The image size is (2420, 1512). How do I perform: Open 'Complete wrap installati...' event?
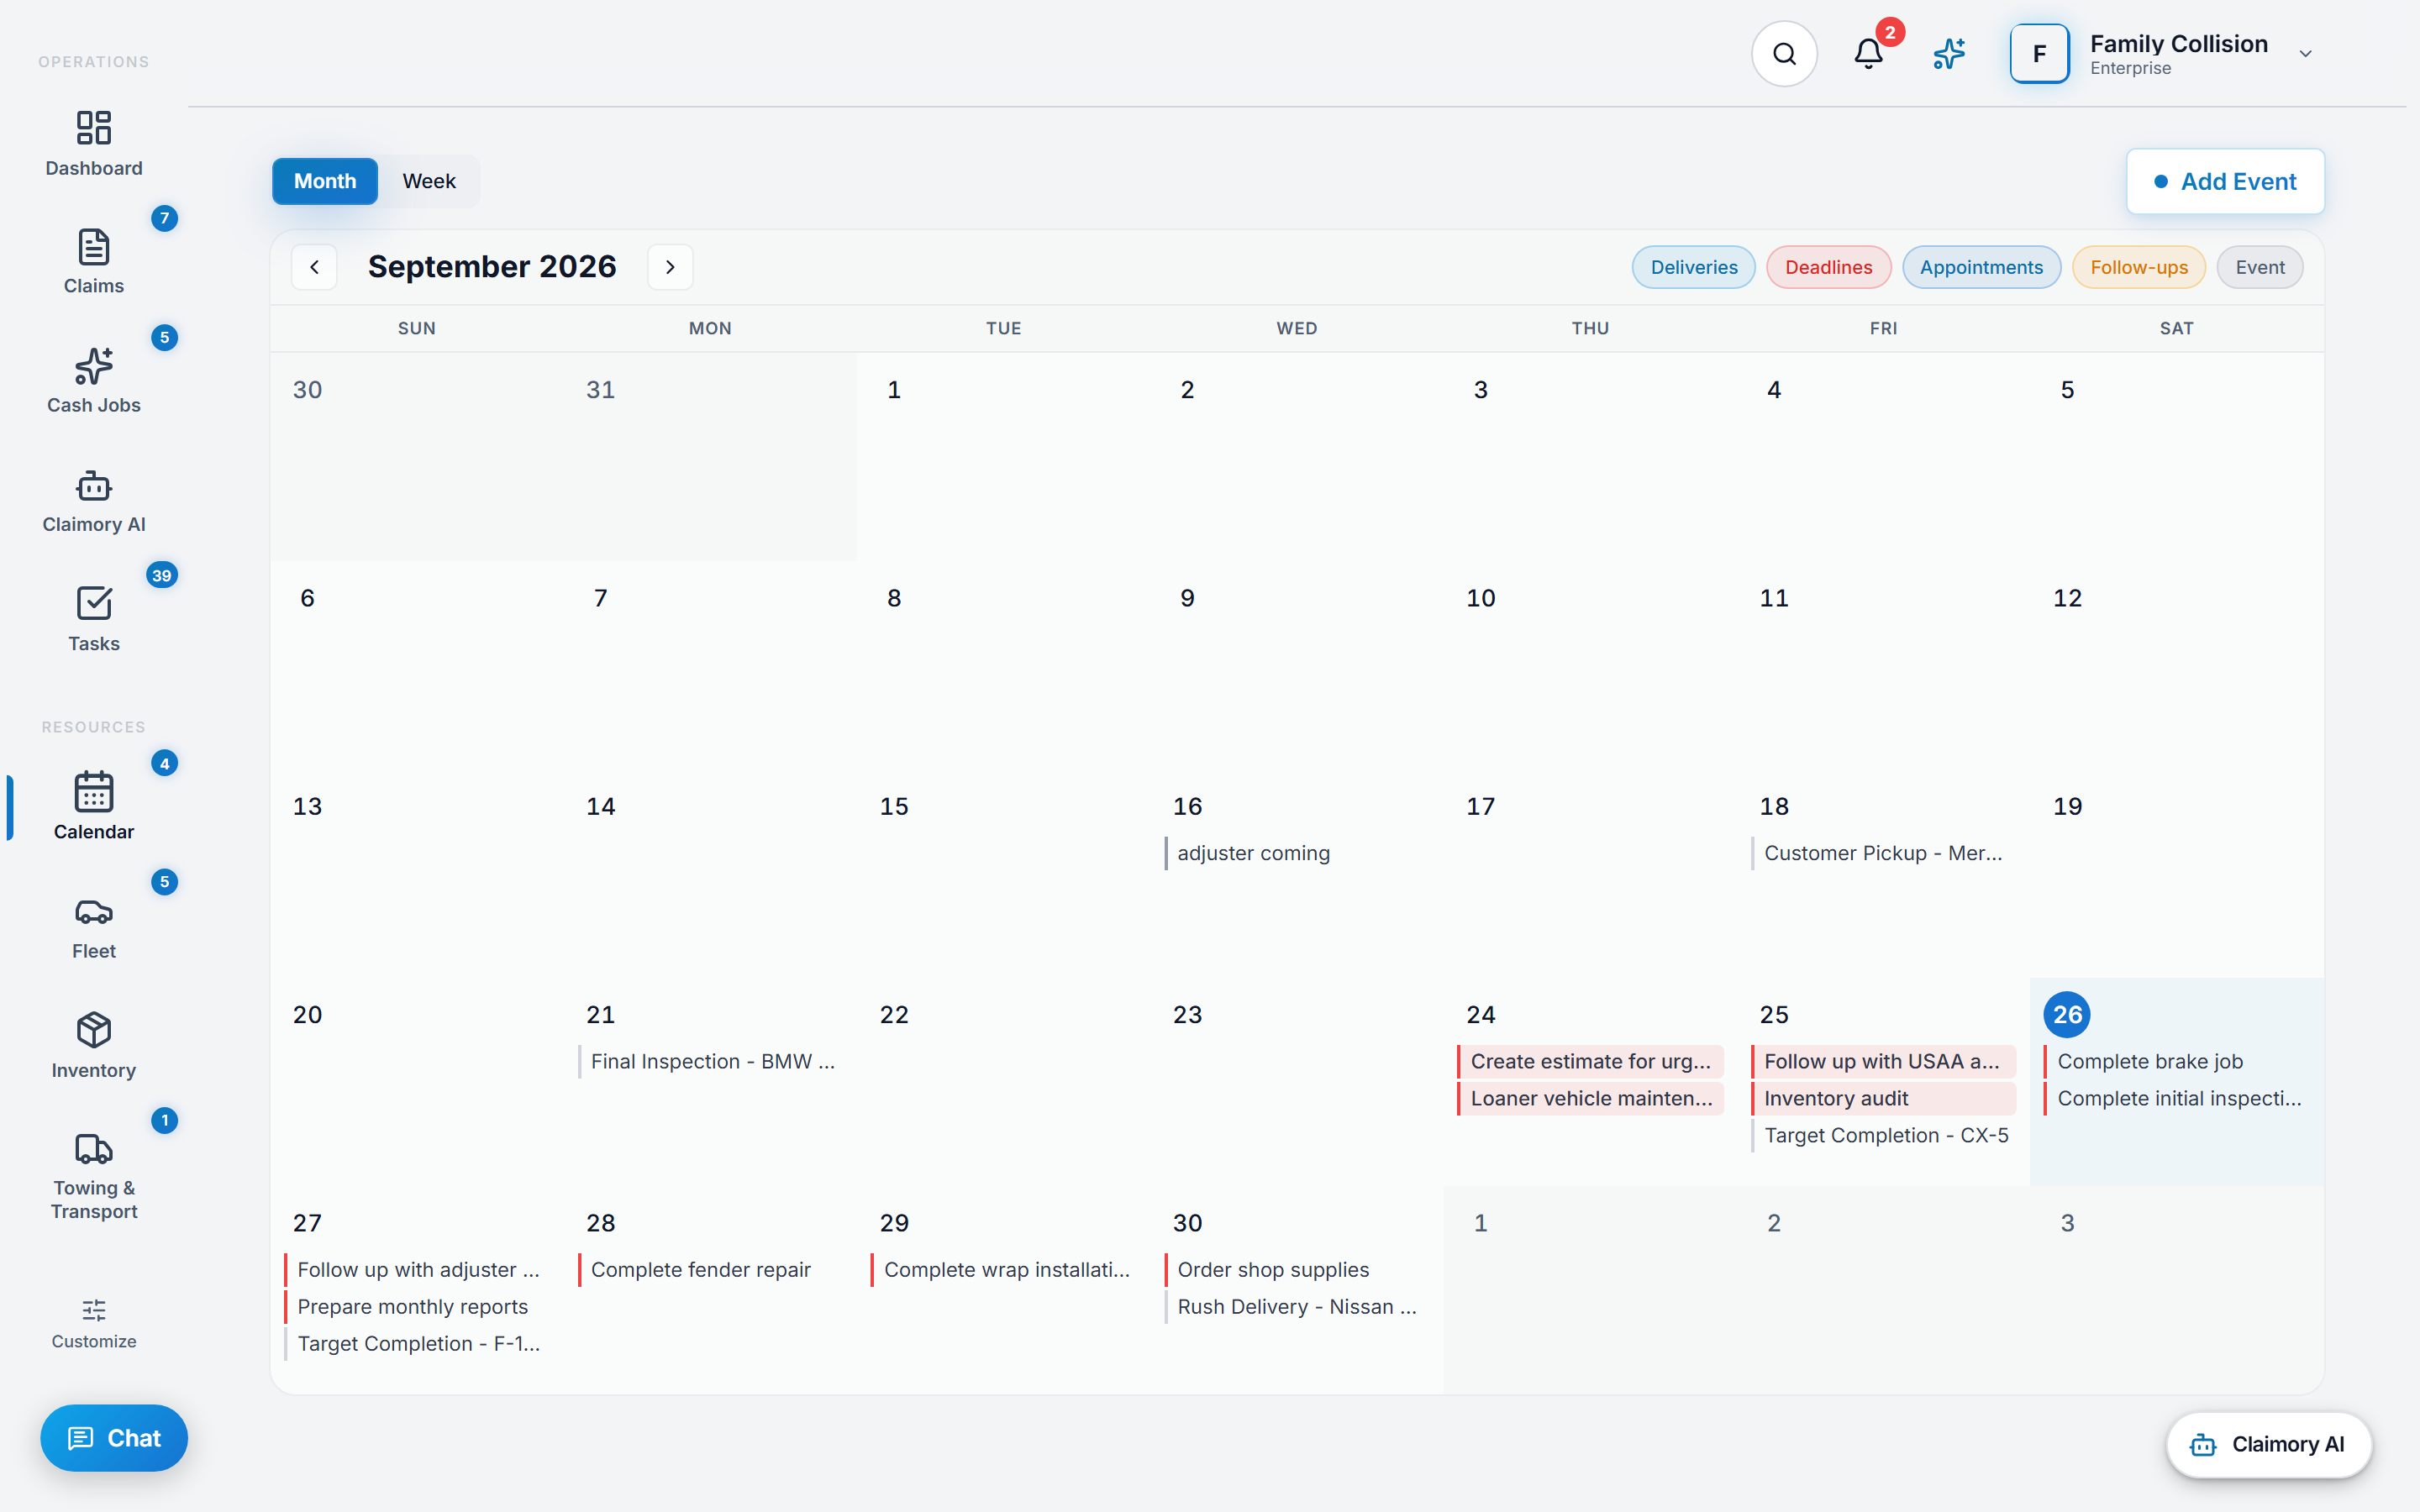[x=1003, y=1269]
